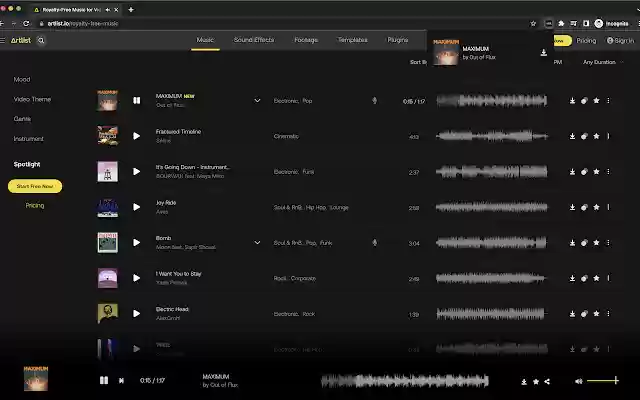Favorite the Electric Head track
640x400 pixels.
click(x=596, y=313)
